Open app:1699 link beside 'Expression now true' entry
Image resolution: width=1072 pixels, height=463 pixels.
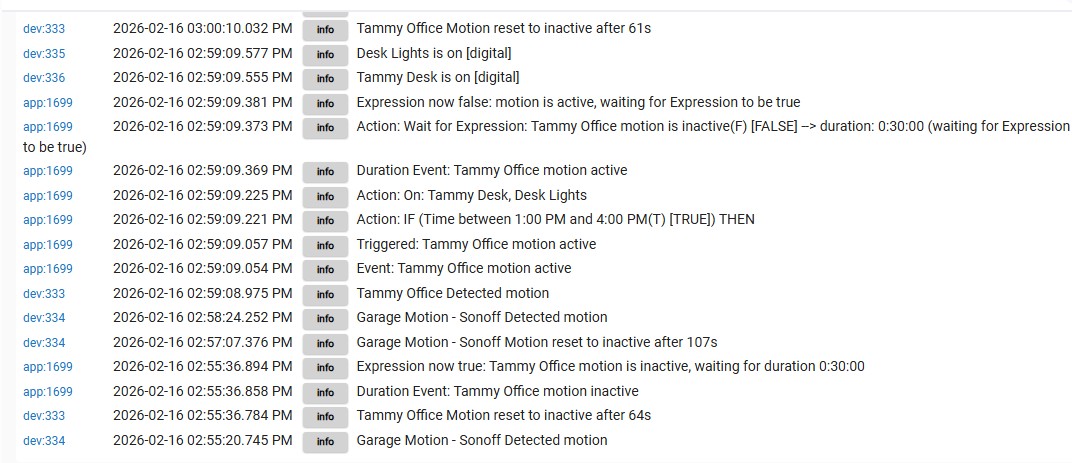click(x=48, y=367)
